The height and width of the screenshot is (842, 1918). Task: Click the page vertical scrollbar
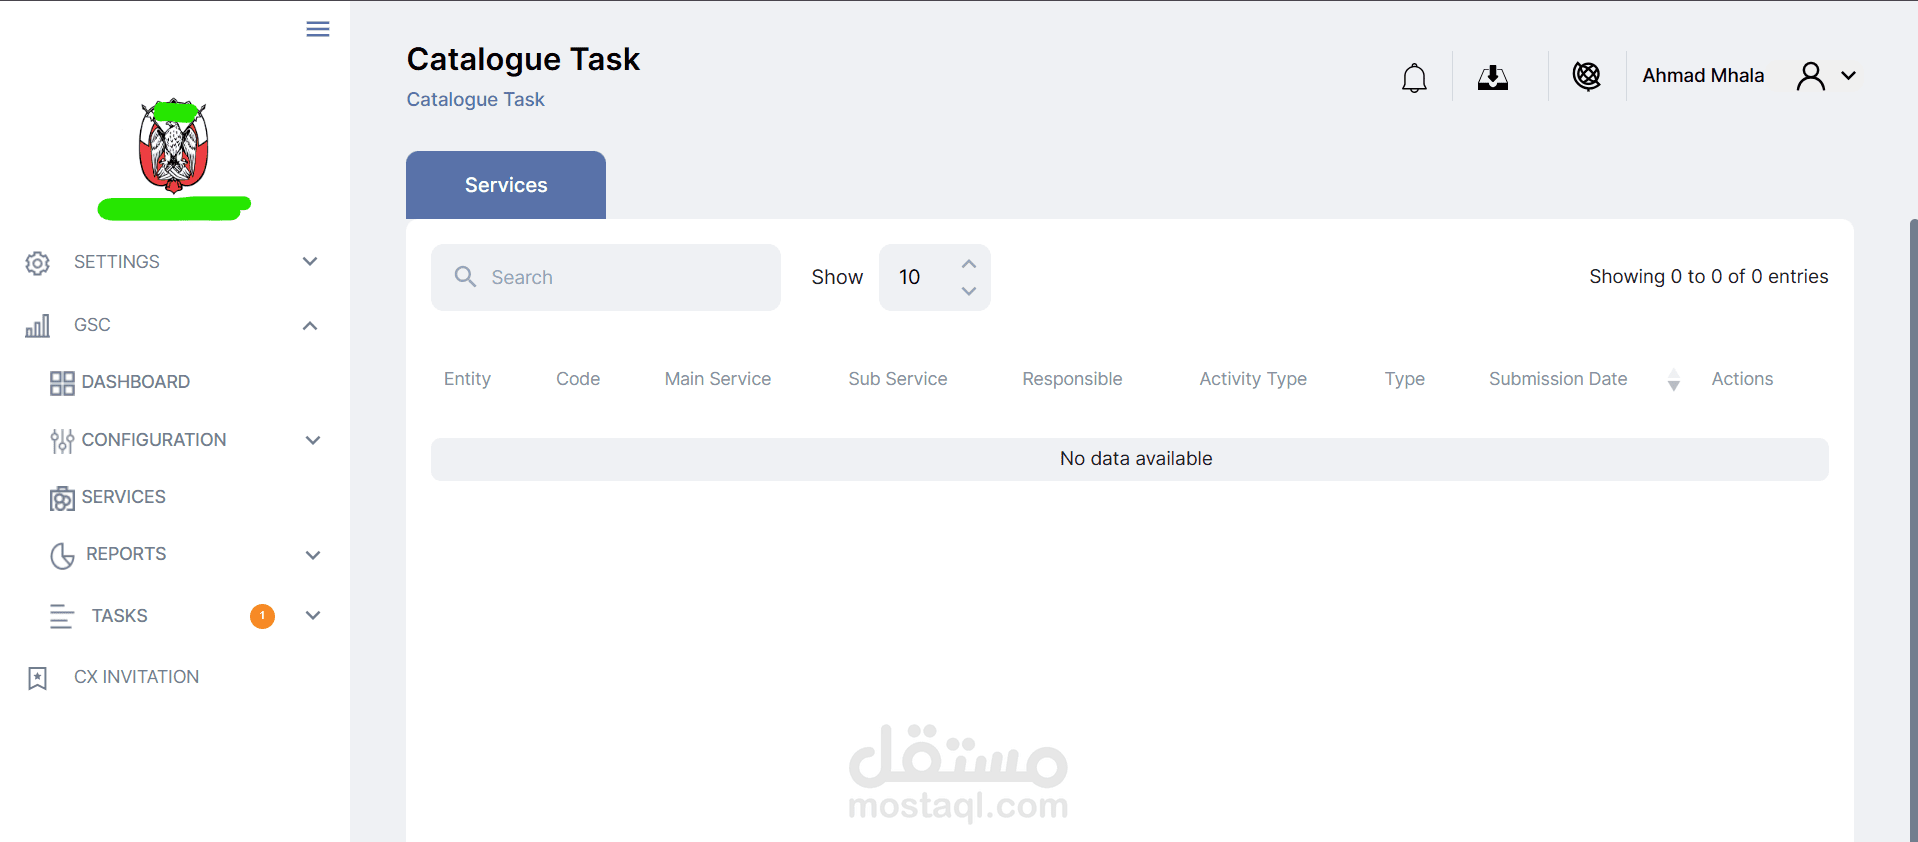[x=1913, y=530]
